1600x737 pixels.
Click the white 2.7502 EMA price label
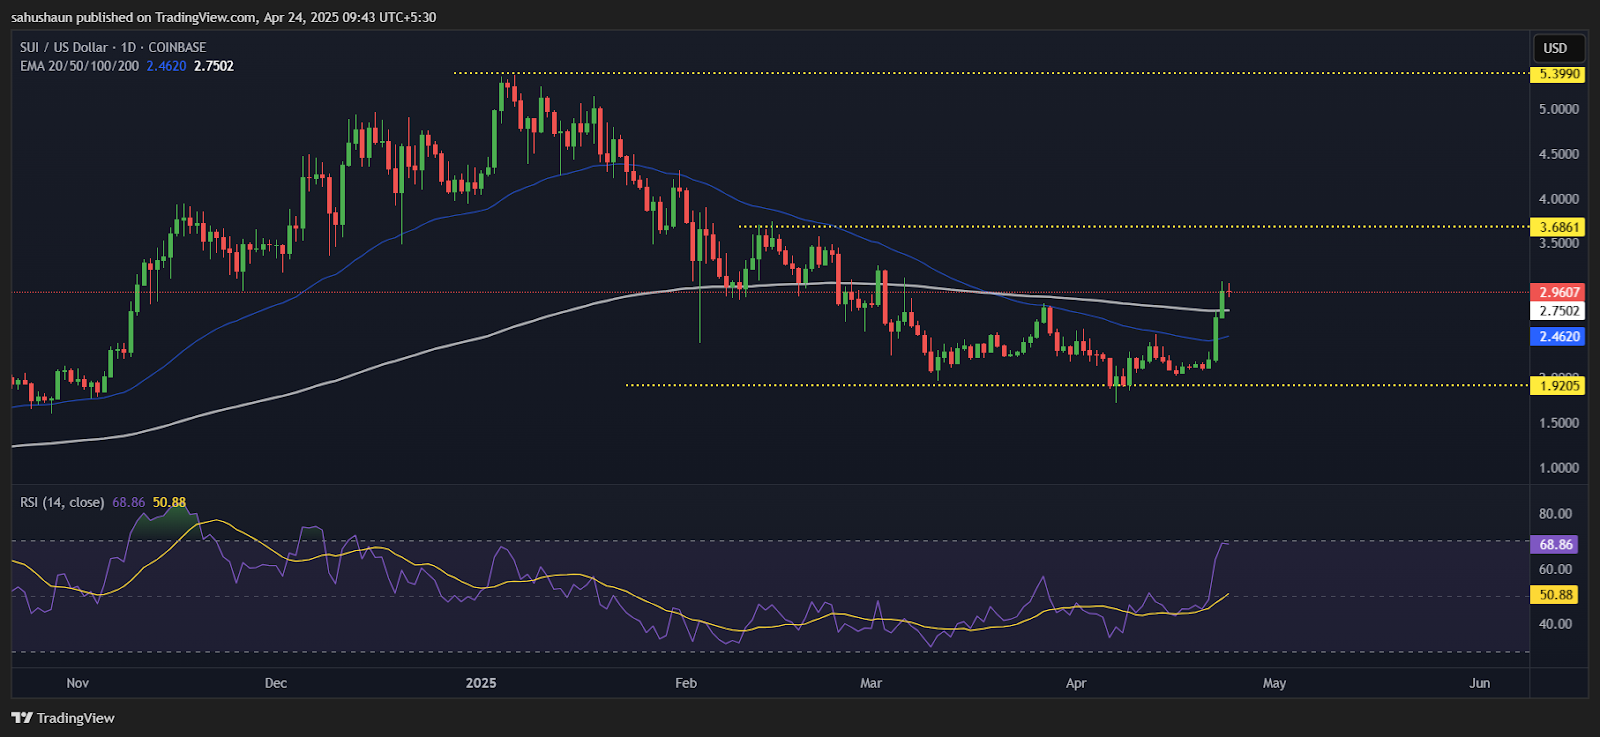coord(1559,311)
